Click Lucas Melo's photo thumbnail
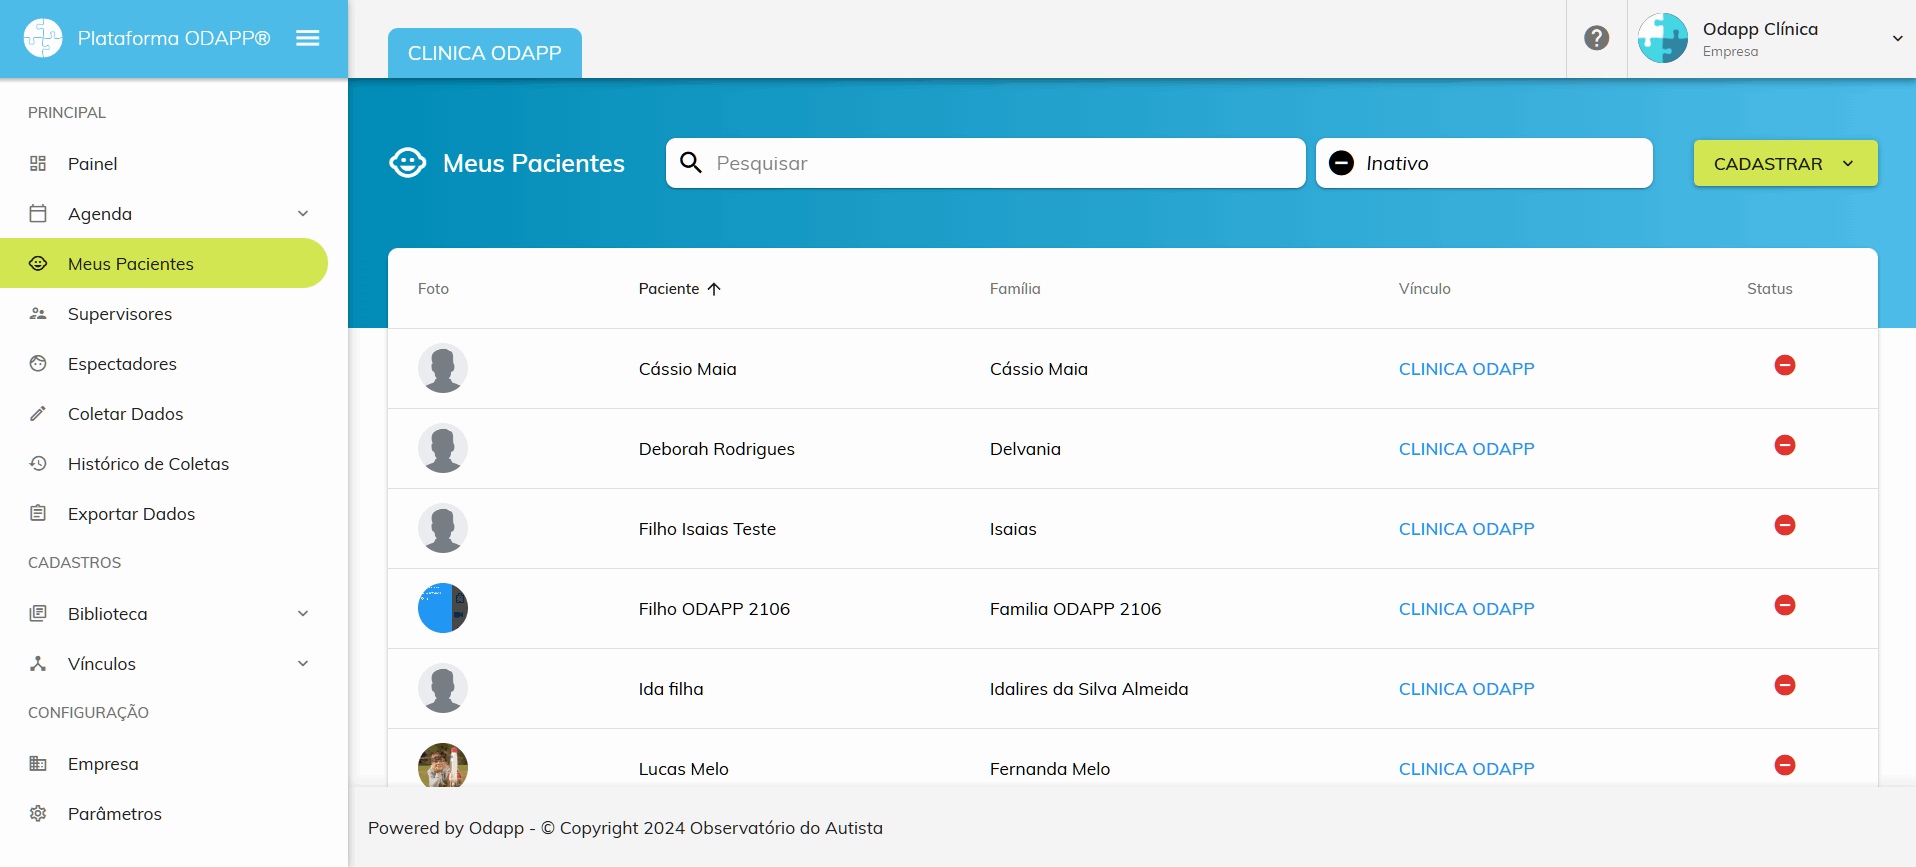This screenshot has width=1916, height=867. click(x=443, y=765)
